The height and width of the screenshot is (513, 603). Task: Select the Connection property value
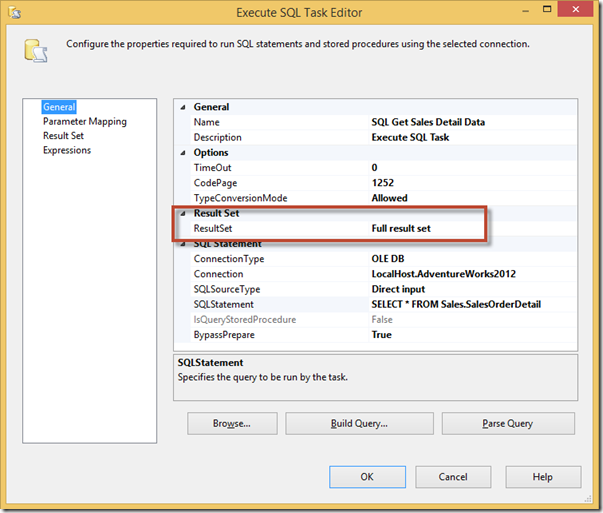coord(443,274)
